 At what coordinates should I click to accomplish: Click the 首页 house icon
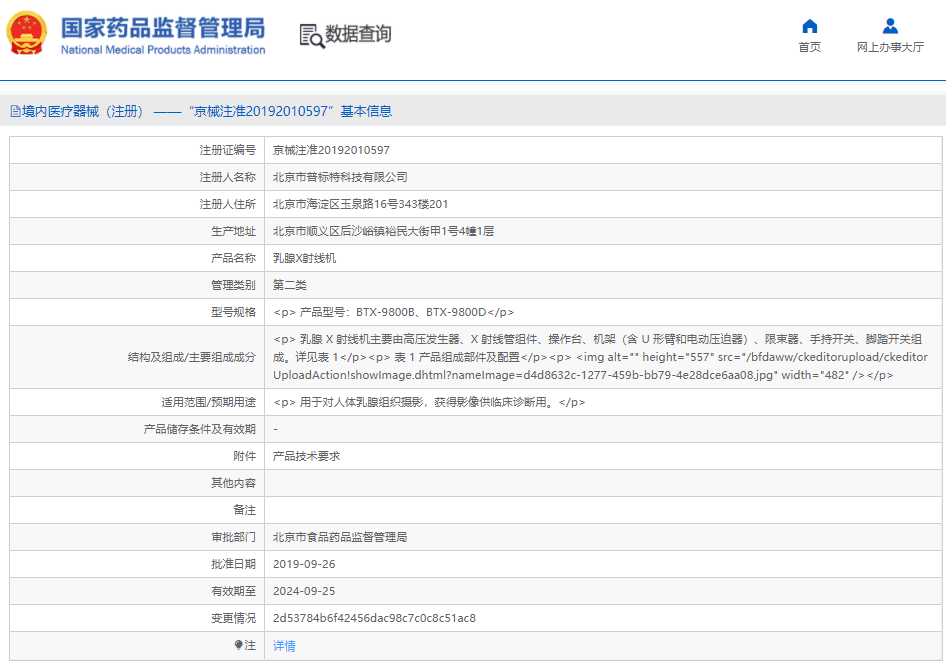(810, 26)
